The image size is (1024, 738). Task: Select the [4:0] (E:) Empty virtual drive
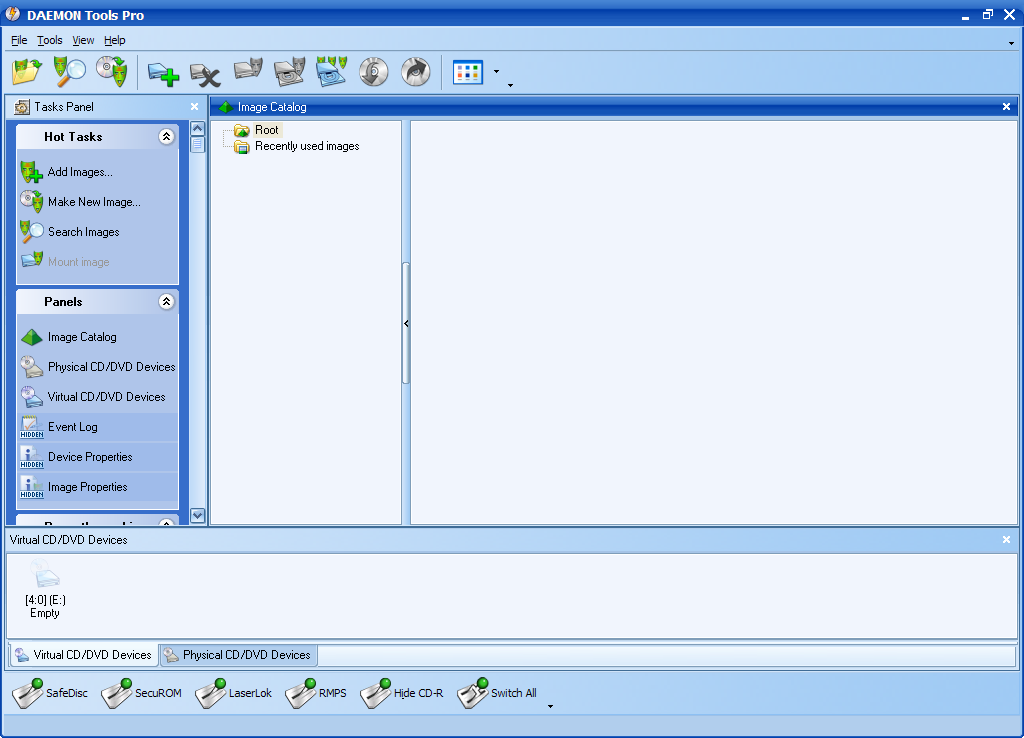pos(45,589)
